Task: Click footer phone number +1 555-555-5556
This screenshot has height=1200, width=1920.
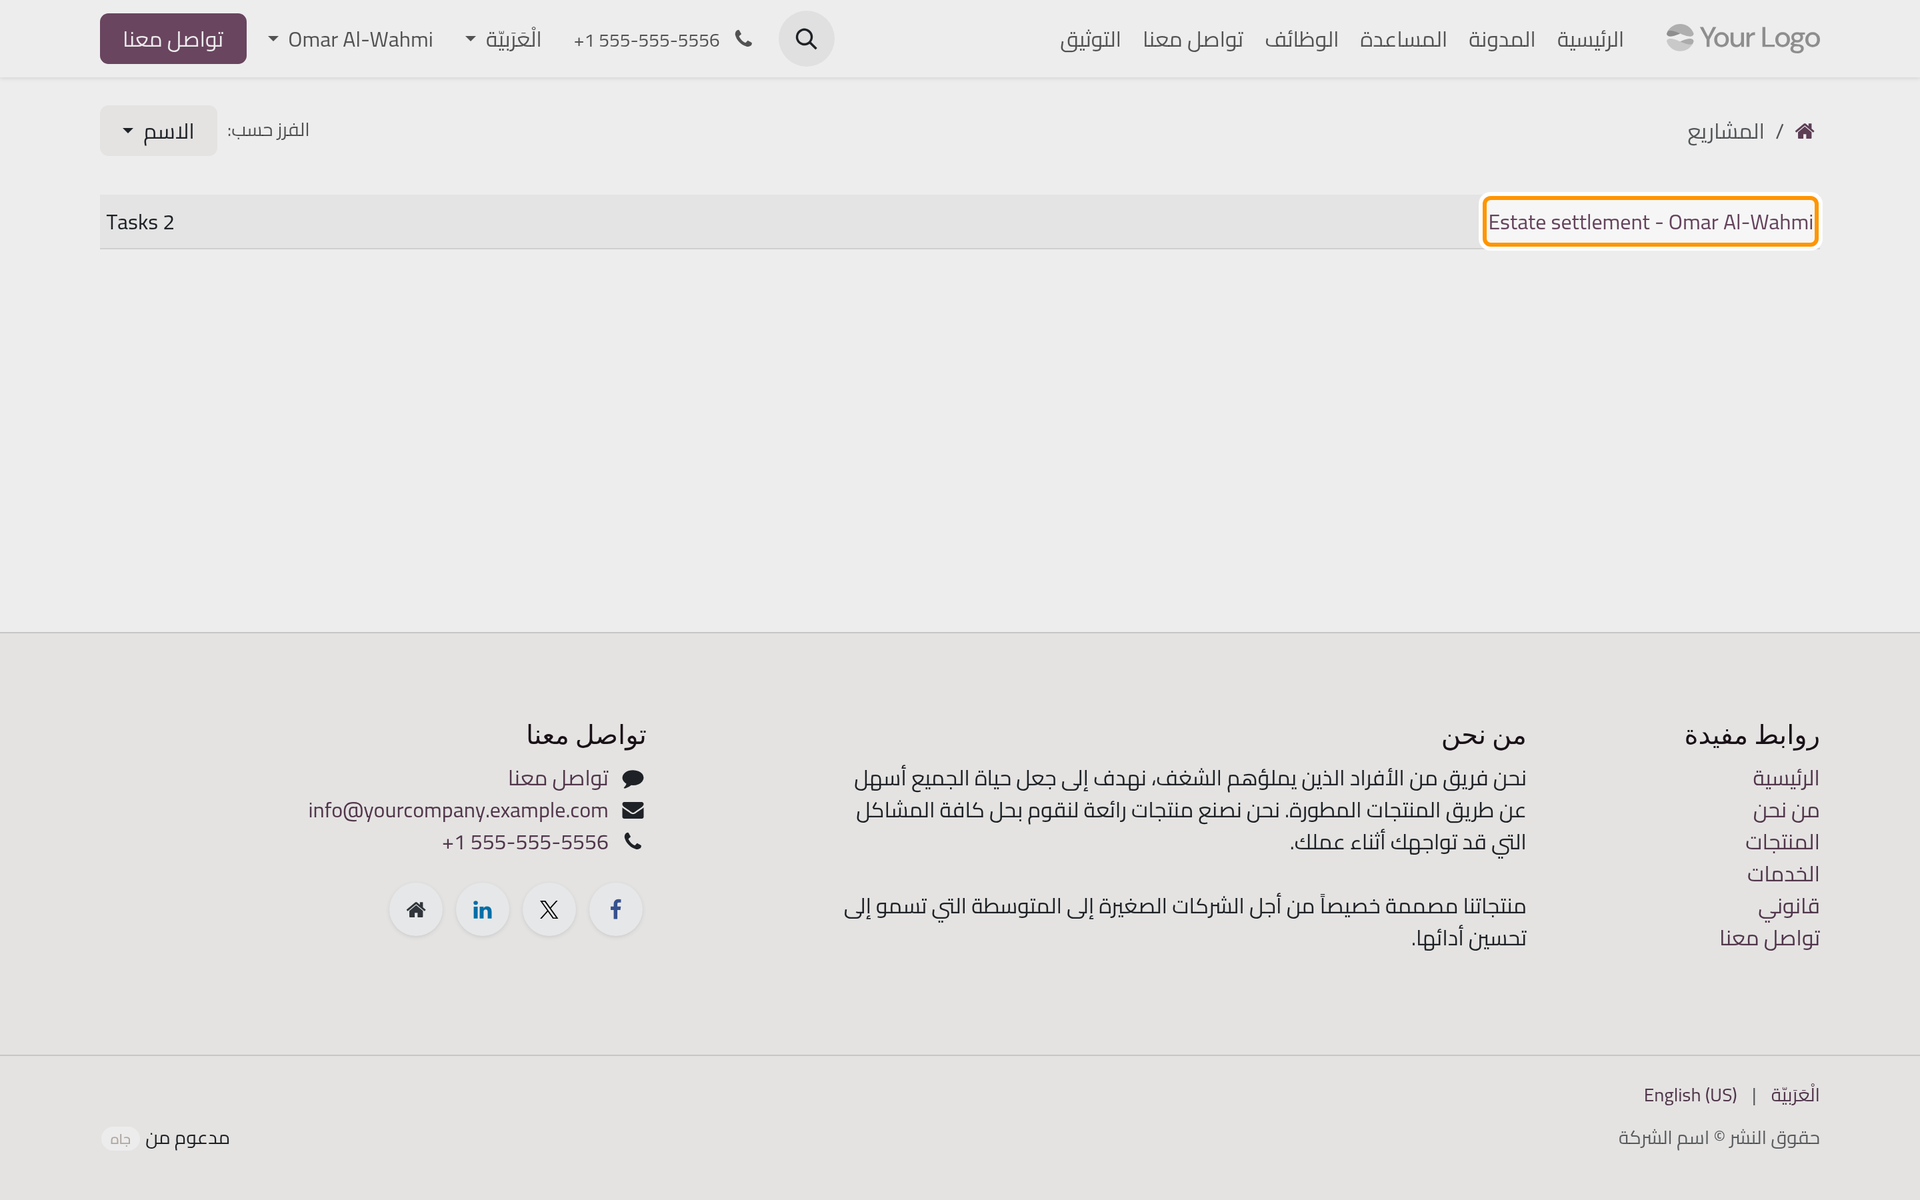Action: (525, 842)
